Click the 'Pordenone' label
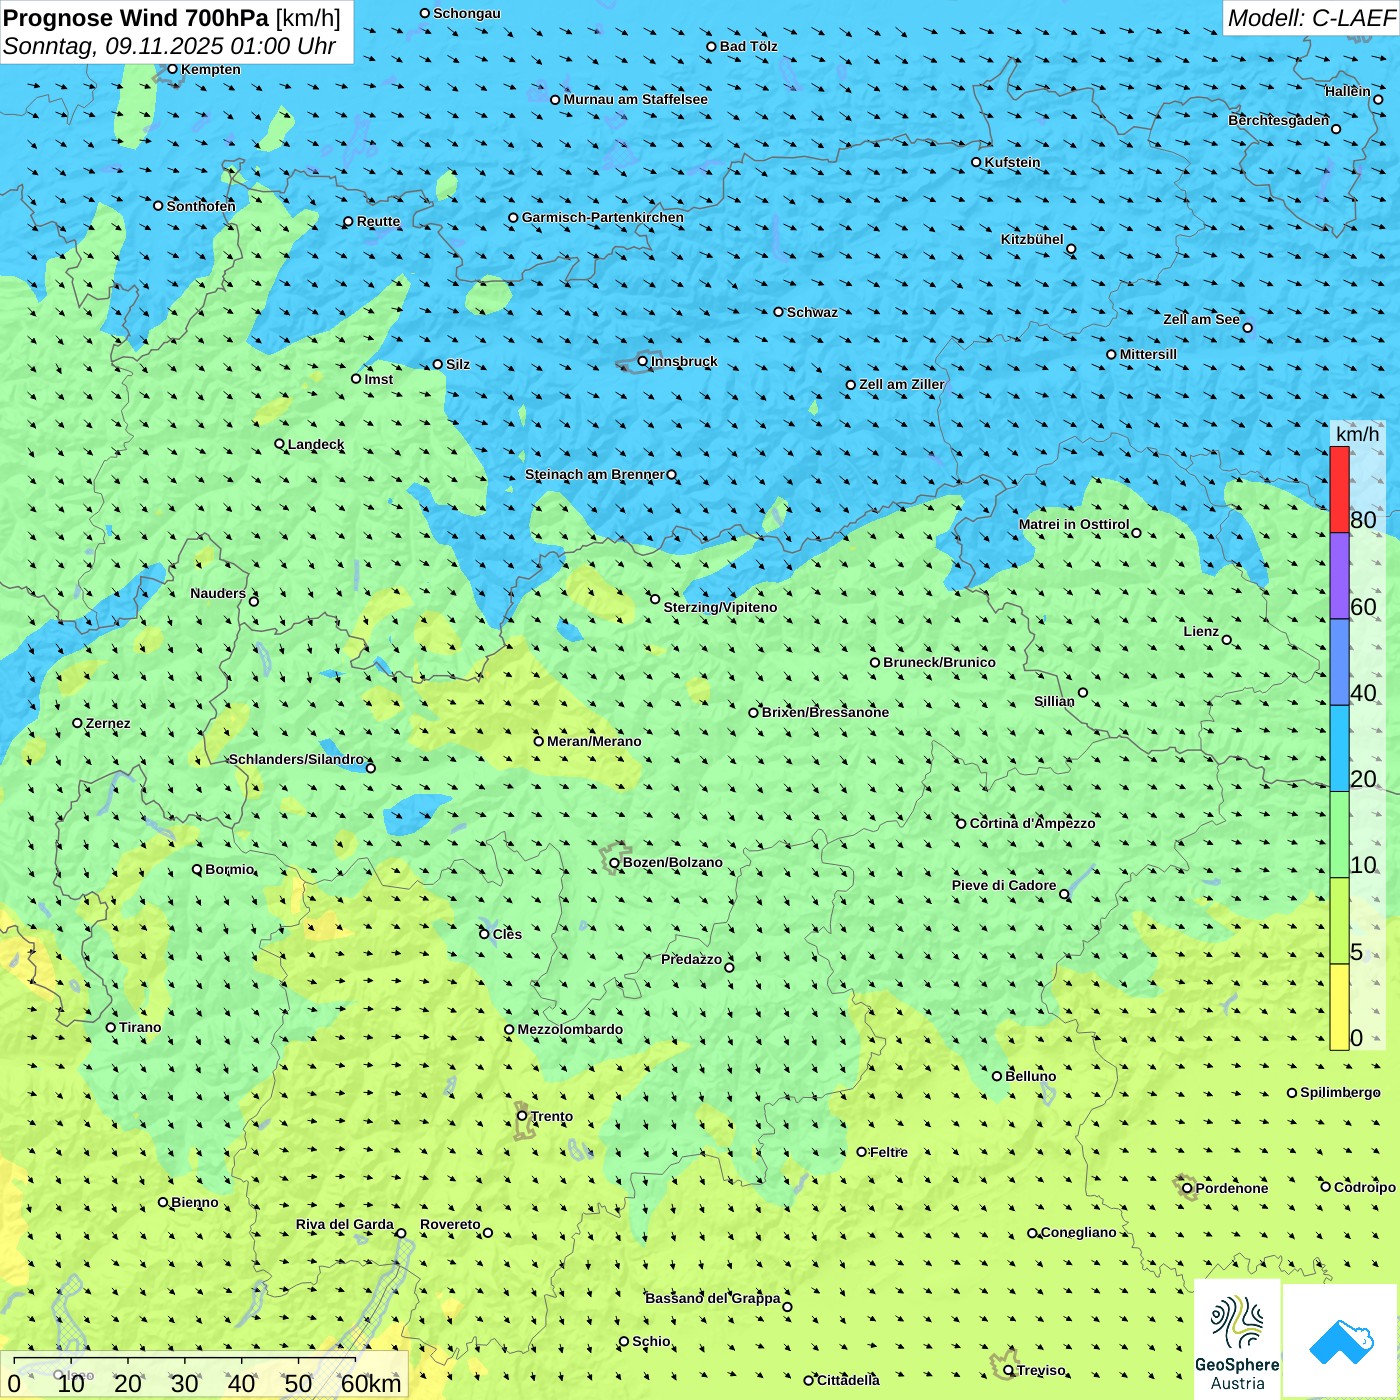 click(x=1232, y=1188)
